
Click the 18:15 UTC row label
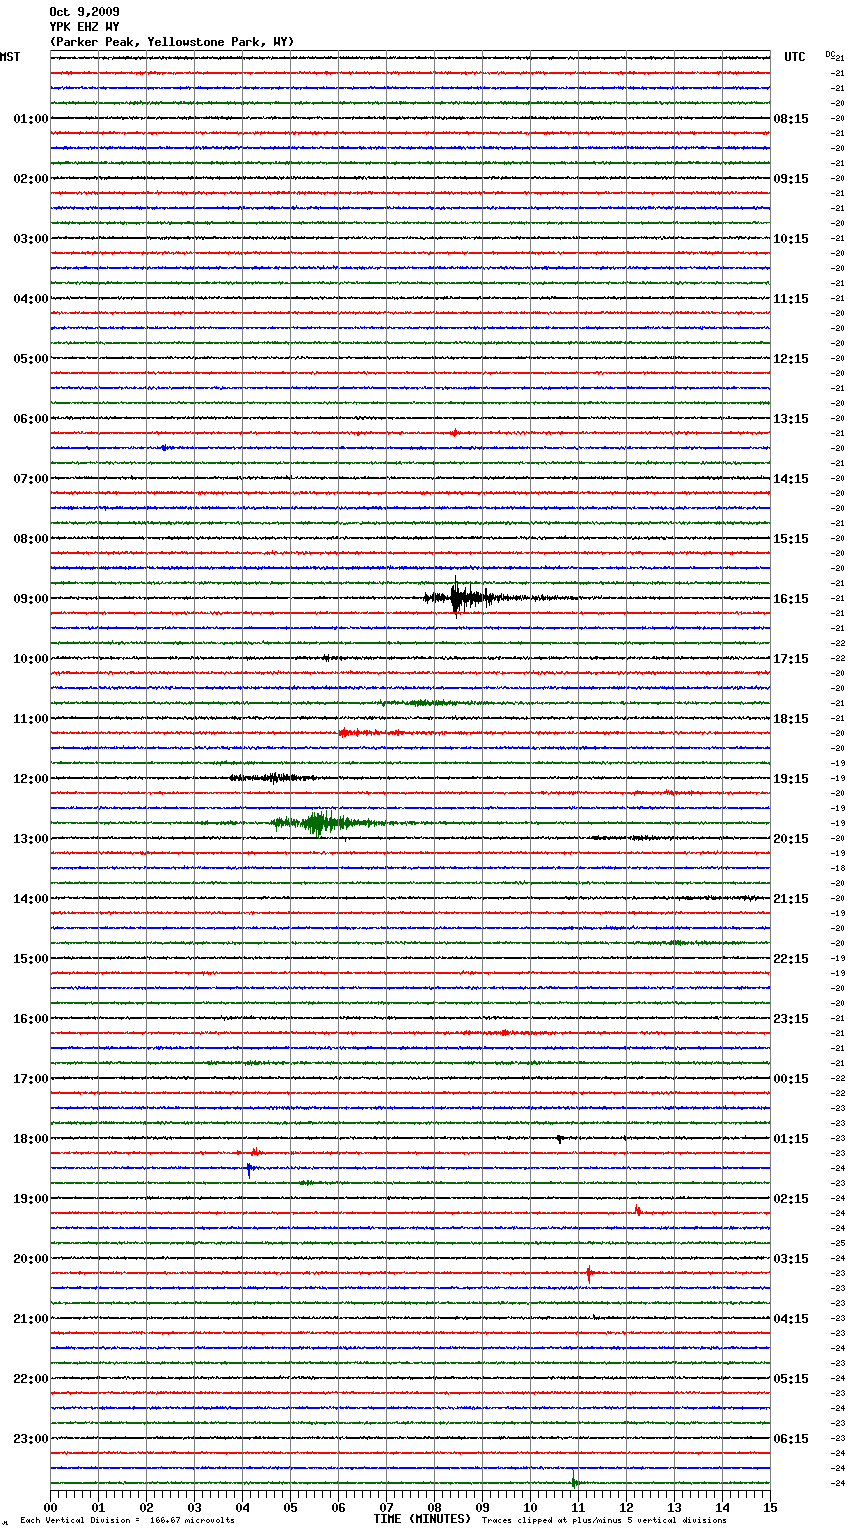click(x=791, y=719)
